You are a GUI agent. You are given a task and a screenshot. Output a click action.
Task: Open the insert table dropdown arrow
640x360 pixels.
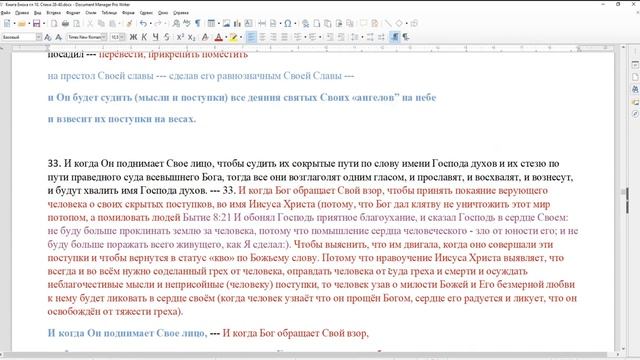pyautogui.click(x=218, y=23)
